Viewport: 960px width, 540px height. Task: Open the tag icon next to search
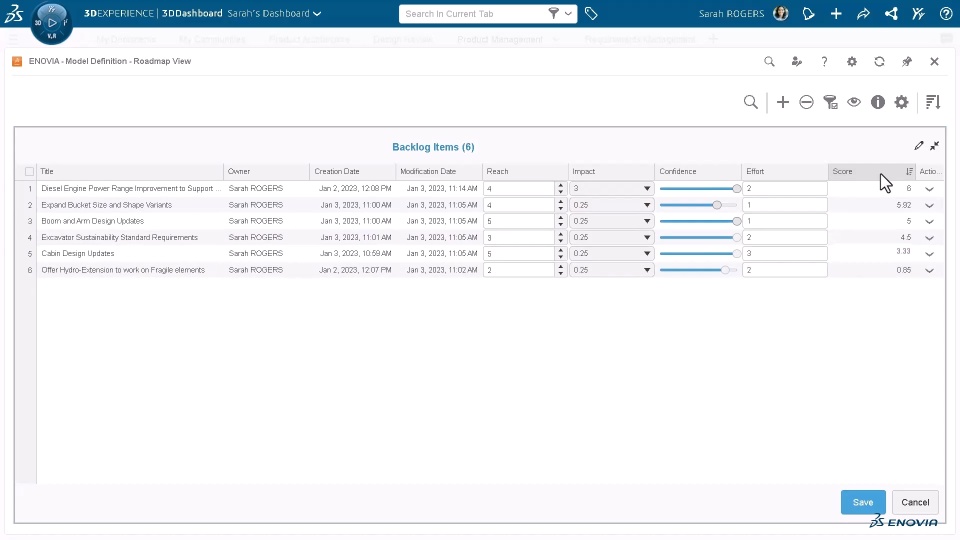click(x=591, y=13)
